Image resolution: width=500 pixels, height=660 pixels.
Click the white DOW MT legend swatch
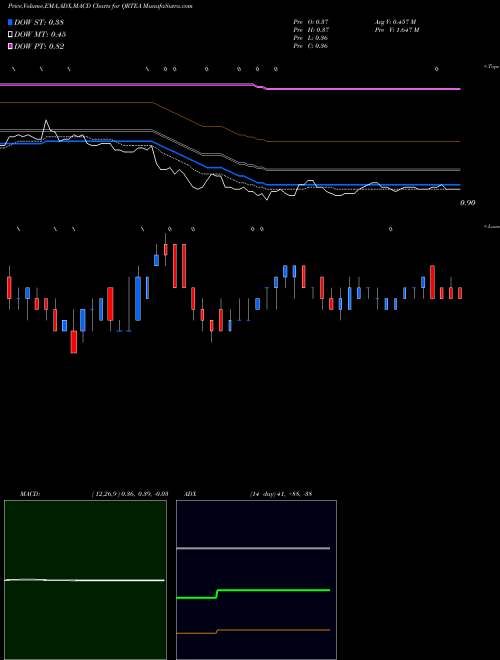click(x=10, y=34)
